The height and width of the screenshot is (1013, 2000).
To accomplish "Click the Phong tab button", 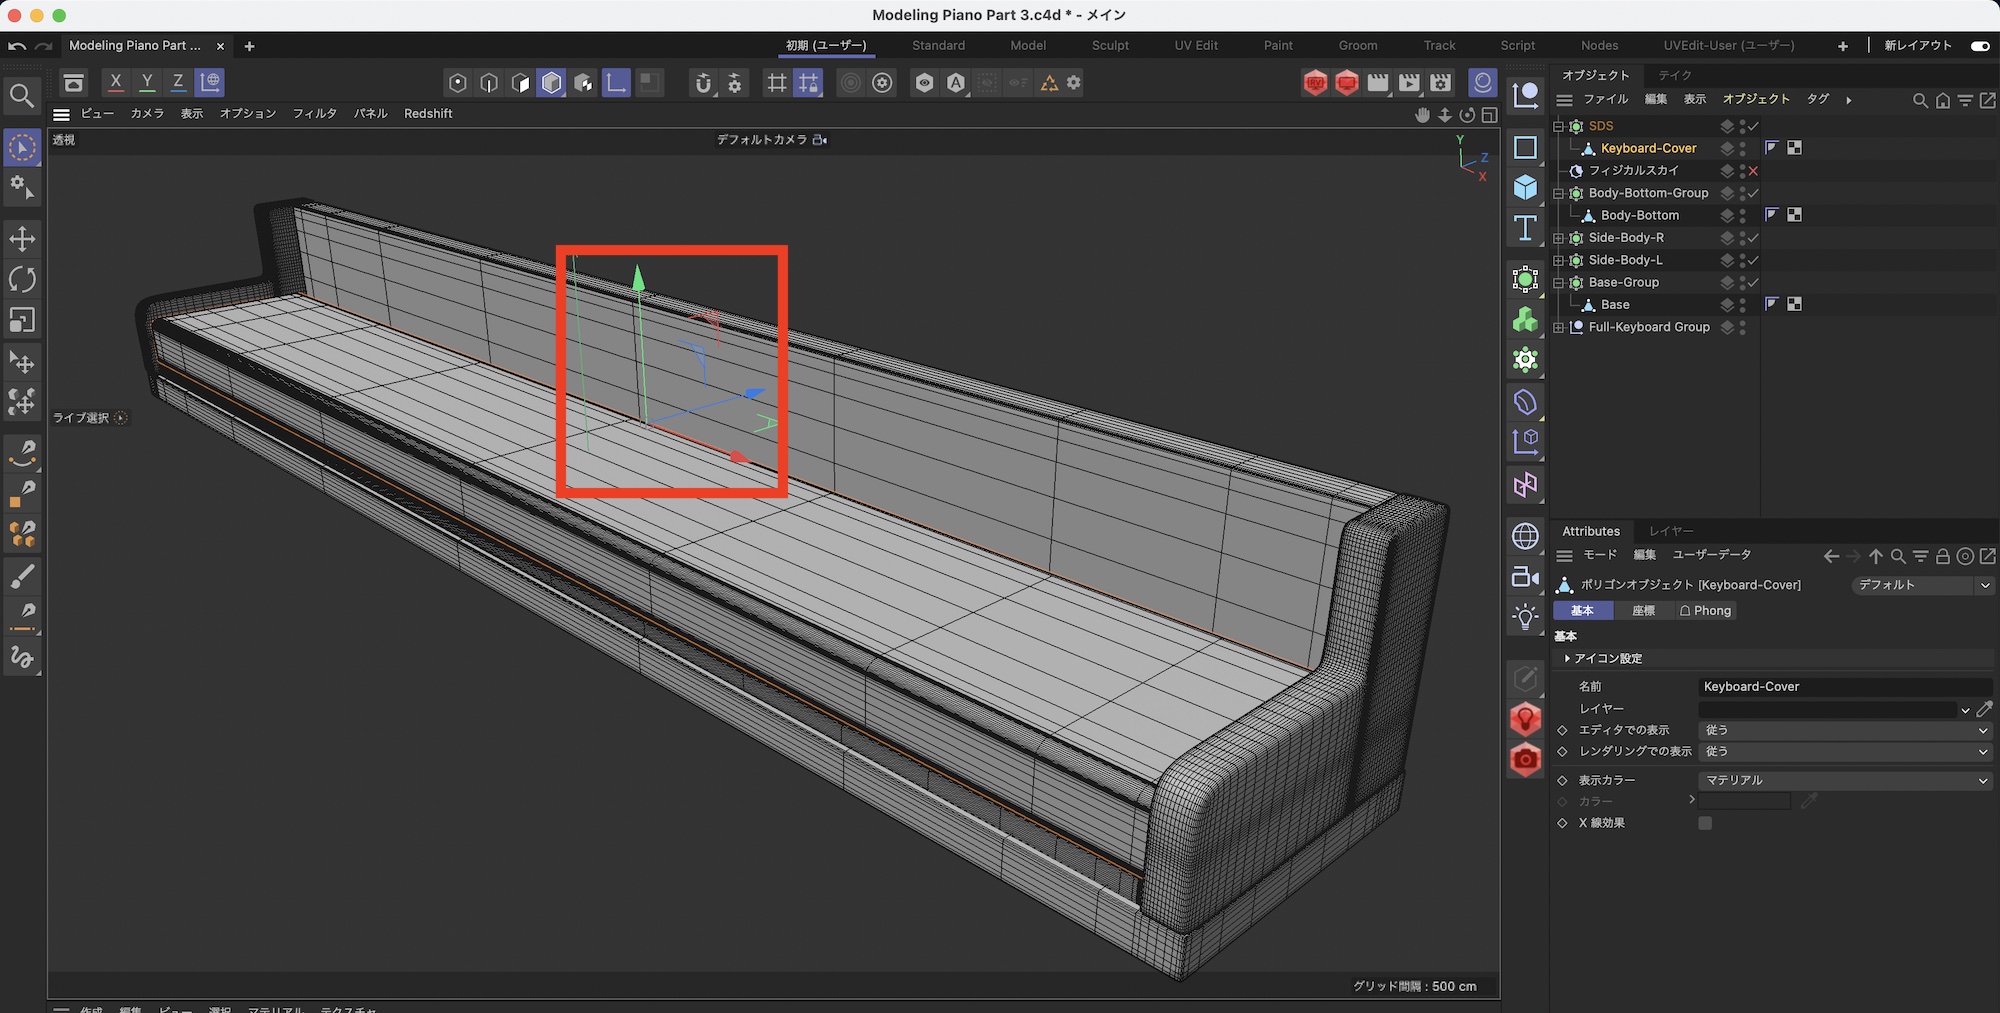I will (1705, 611).
